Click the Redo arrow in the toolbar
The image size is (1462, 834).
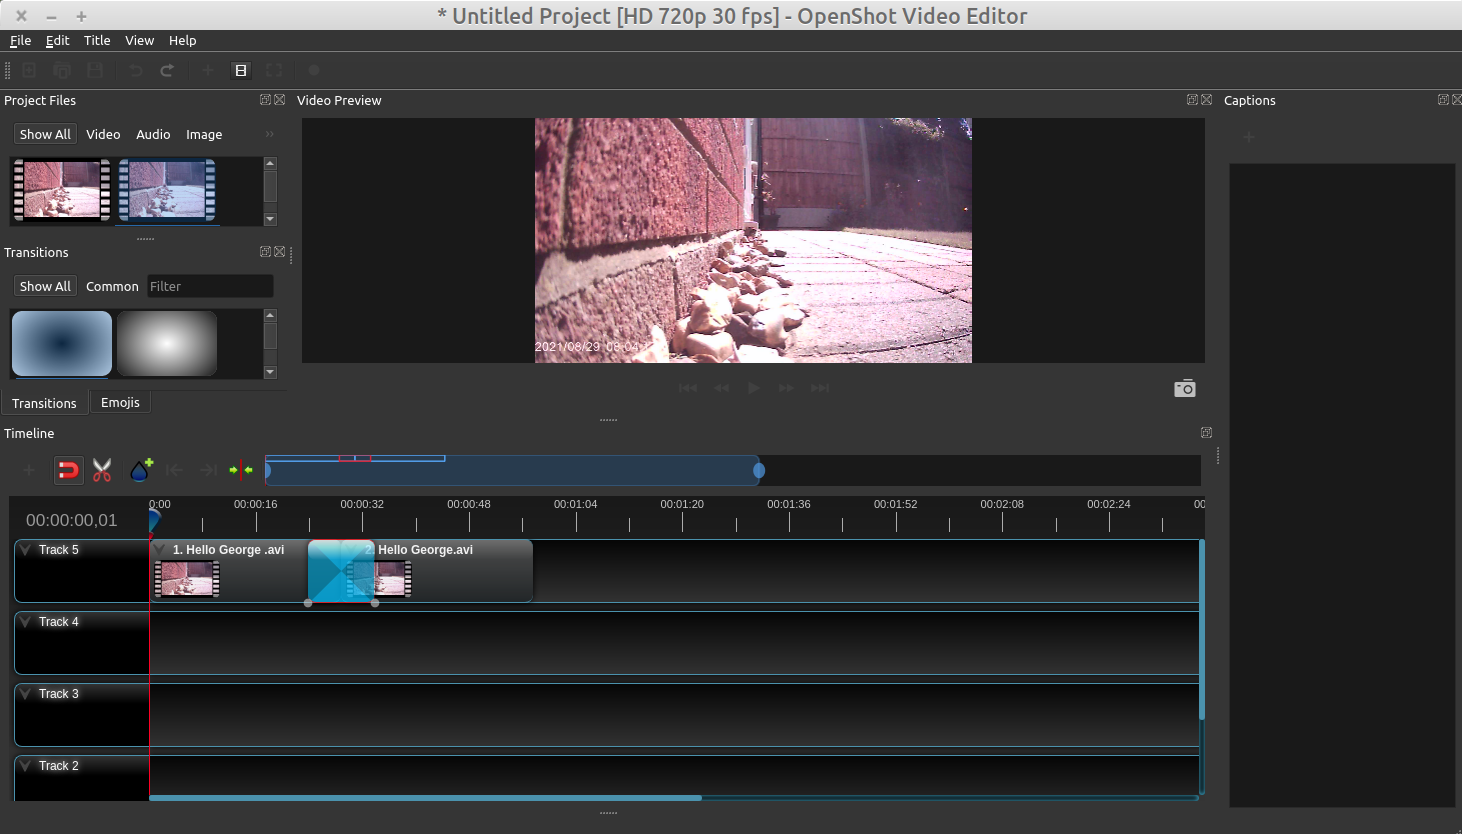point(167,70)
